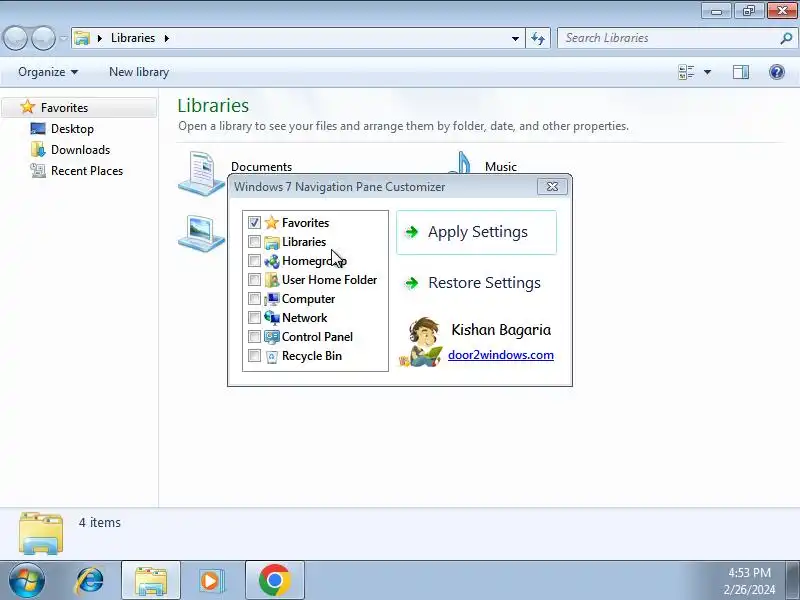Click the Apply Settings button

(476, 232)
